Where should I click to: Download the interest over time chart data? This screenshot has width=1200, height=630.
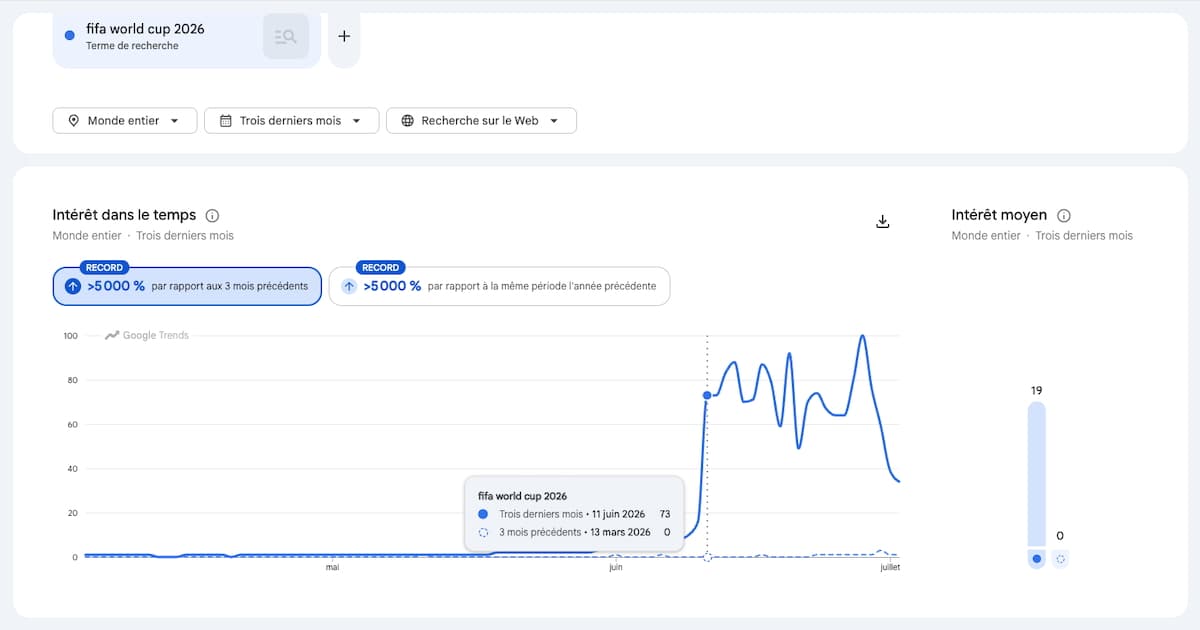882,221
